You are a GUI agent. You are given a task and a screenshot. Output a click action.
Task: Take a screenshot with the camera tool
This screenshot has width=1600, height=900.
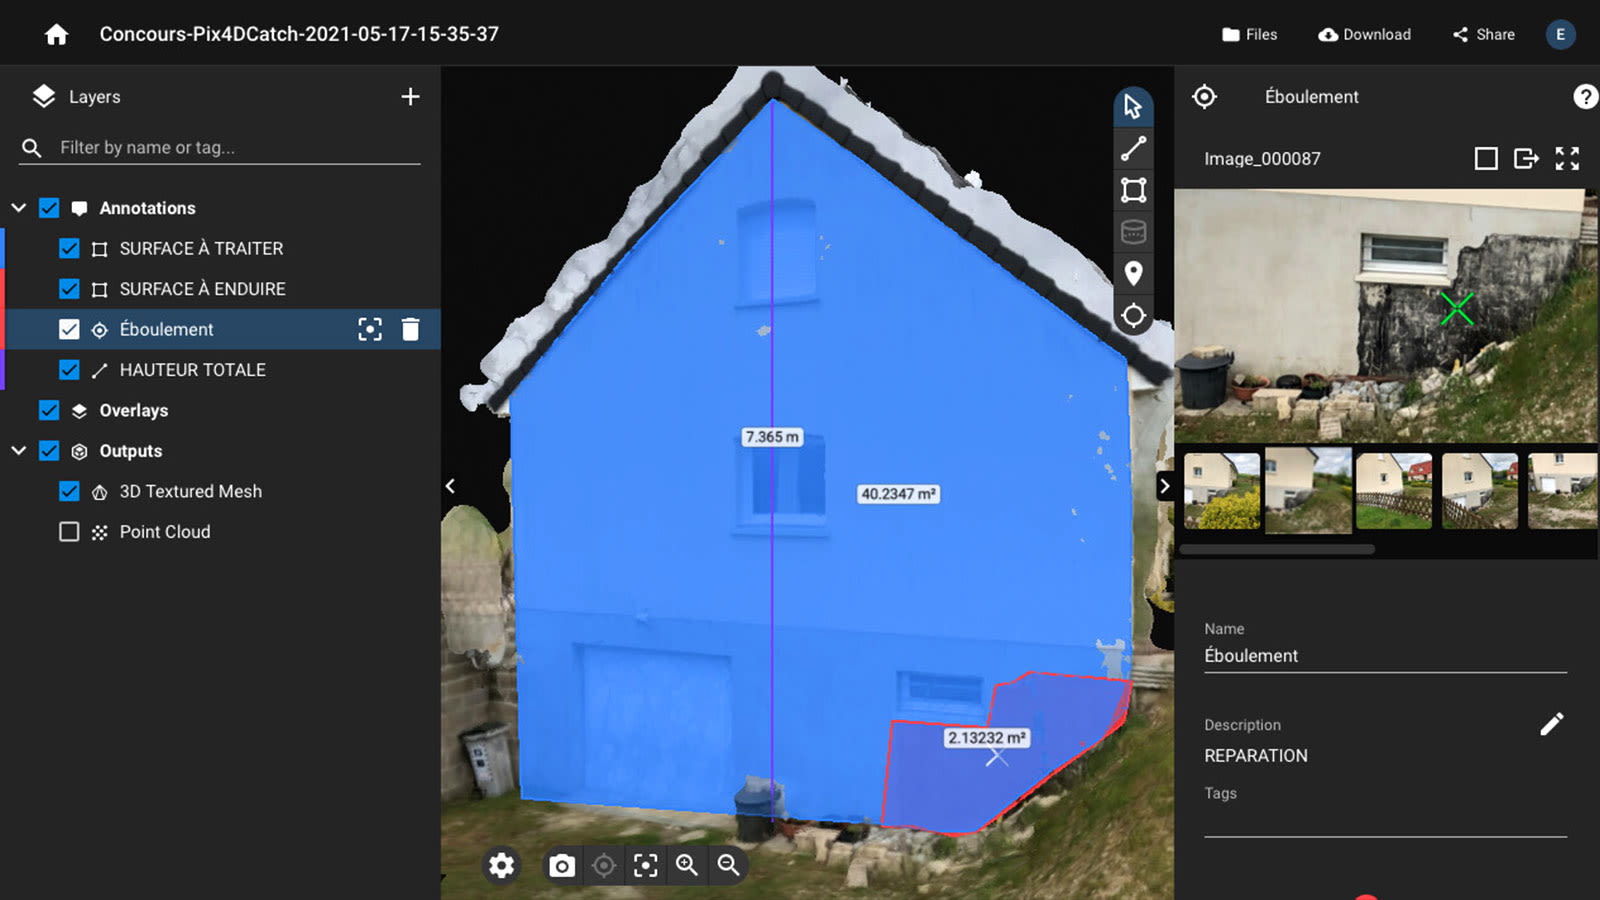pos(561,865)
